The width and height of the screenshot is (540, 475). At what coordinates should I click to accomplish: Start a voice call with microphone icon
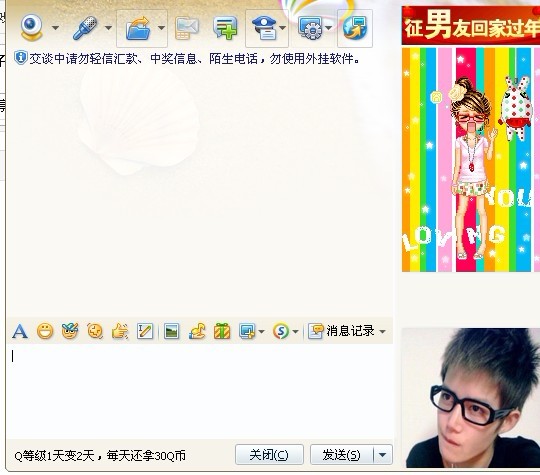[x=85, y=28]
